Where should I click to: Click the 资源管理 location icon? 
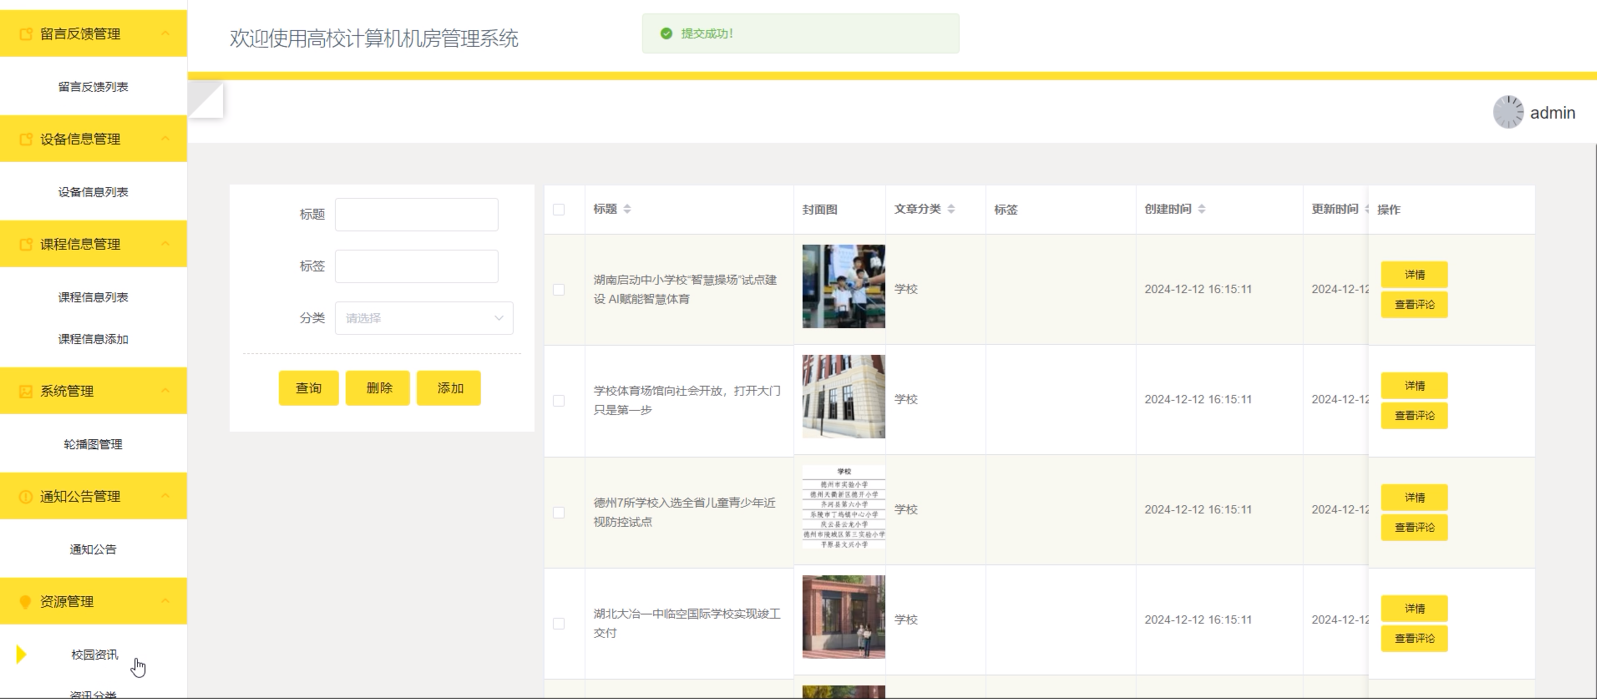26,602
